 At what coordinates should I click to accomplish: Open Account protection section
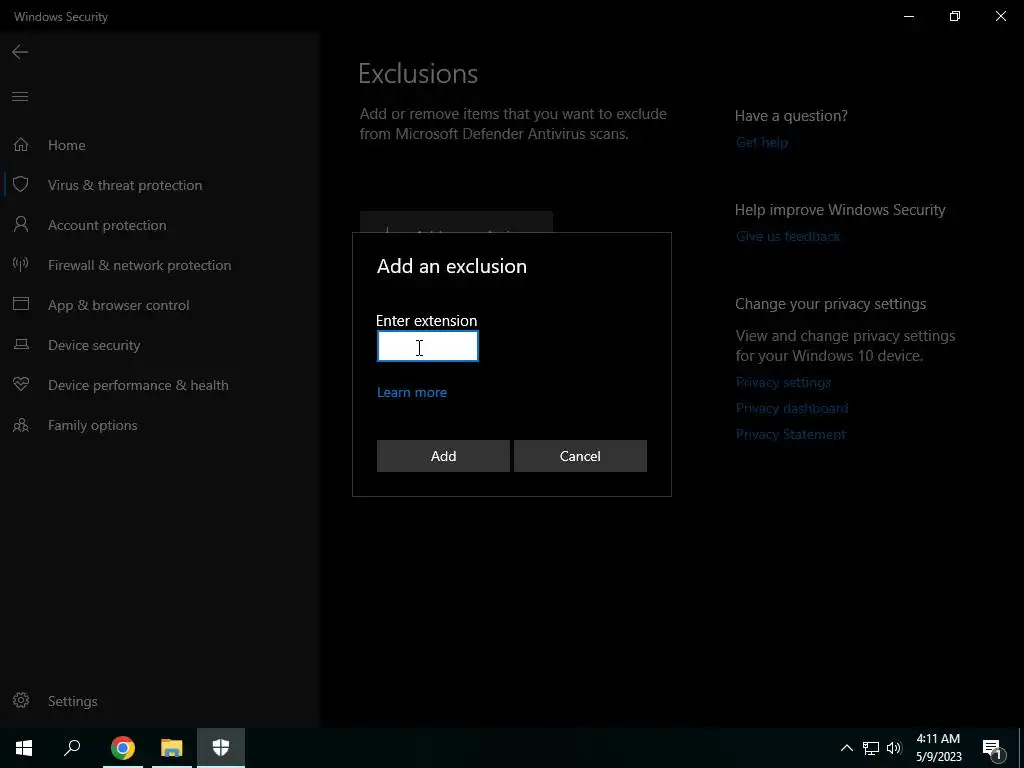(107, 225)
